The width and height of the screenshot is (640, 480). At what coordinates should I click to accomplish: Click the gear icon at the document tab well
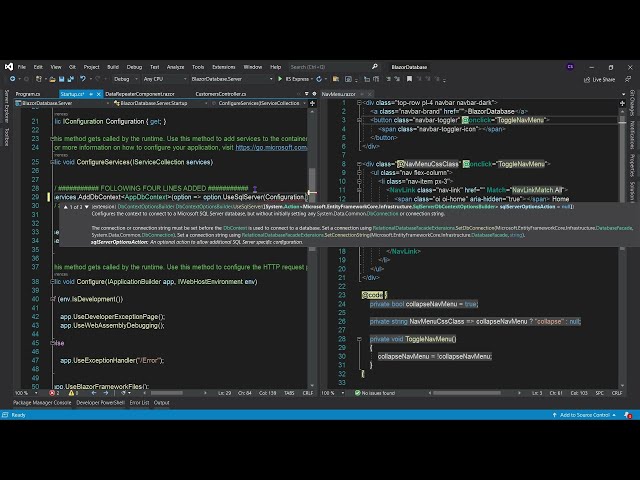pos(314,94)
